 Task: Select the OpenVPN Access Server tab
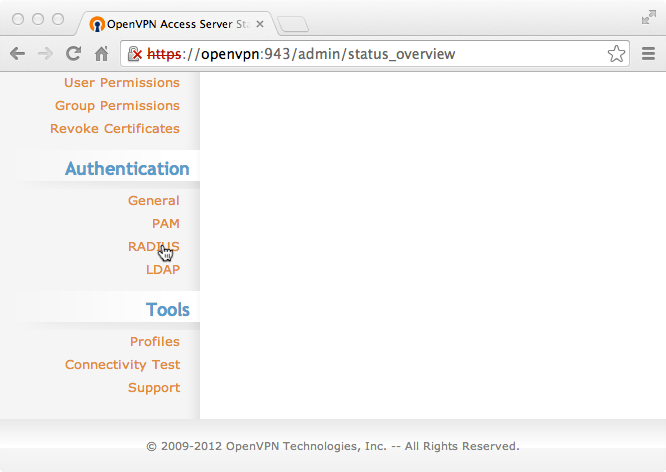click(176, 24)
